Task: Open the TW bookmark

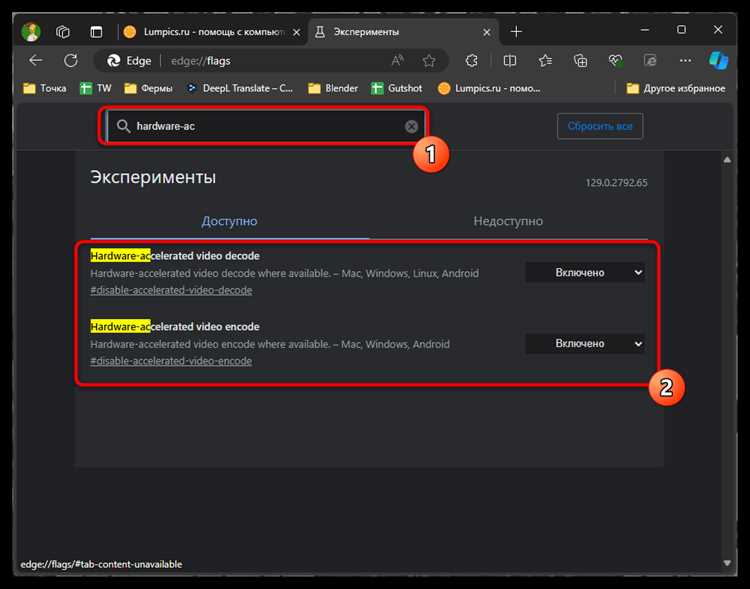Action: point(96,89)
